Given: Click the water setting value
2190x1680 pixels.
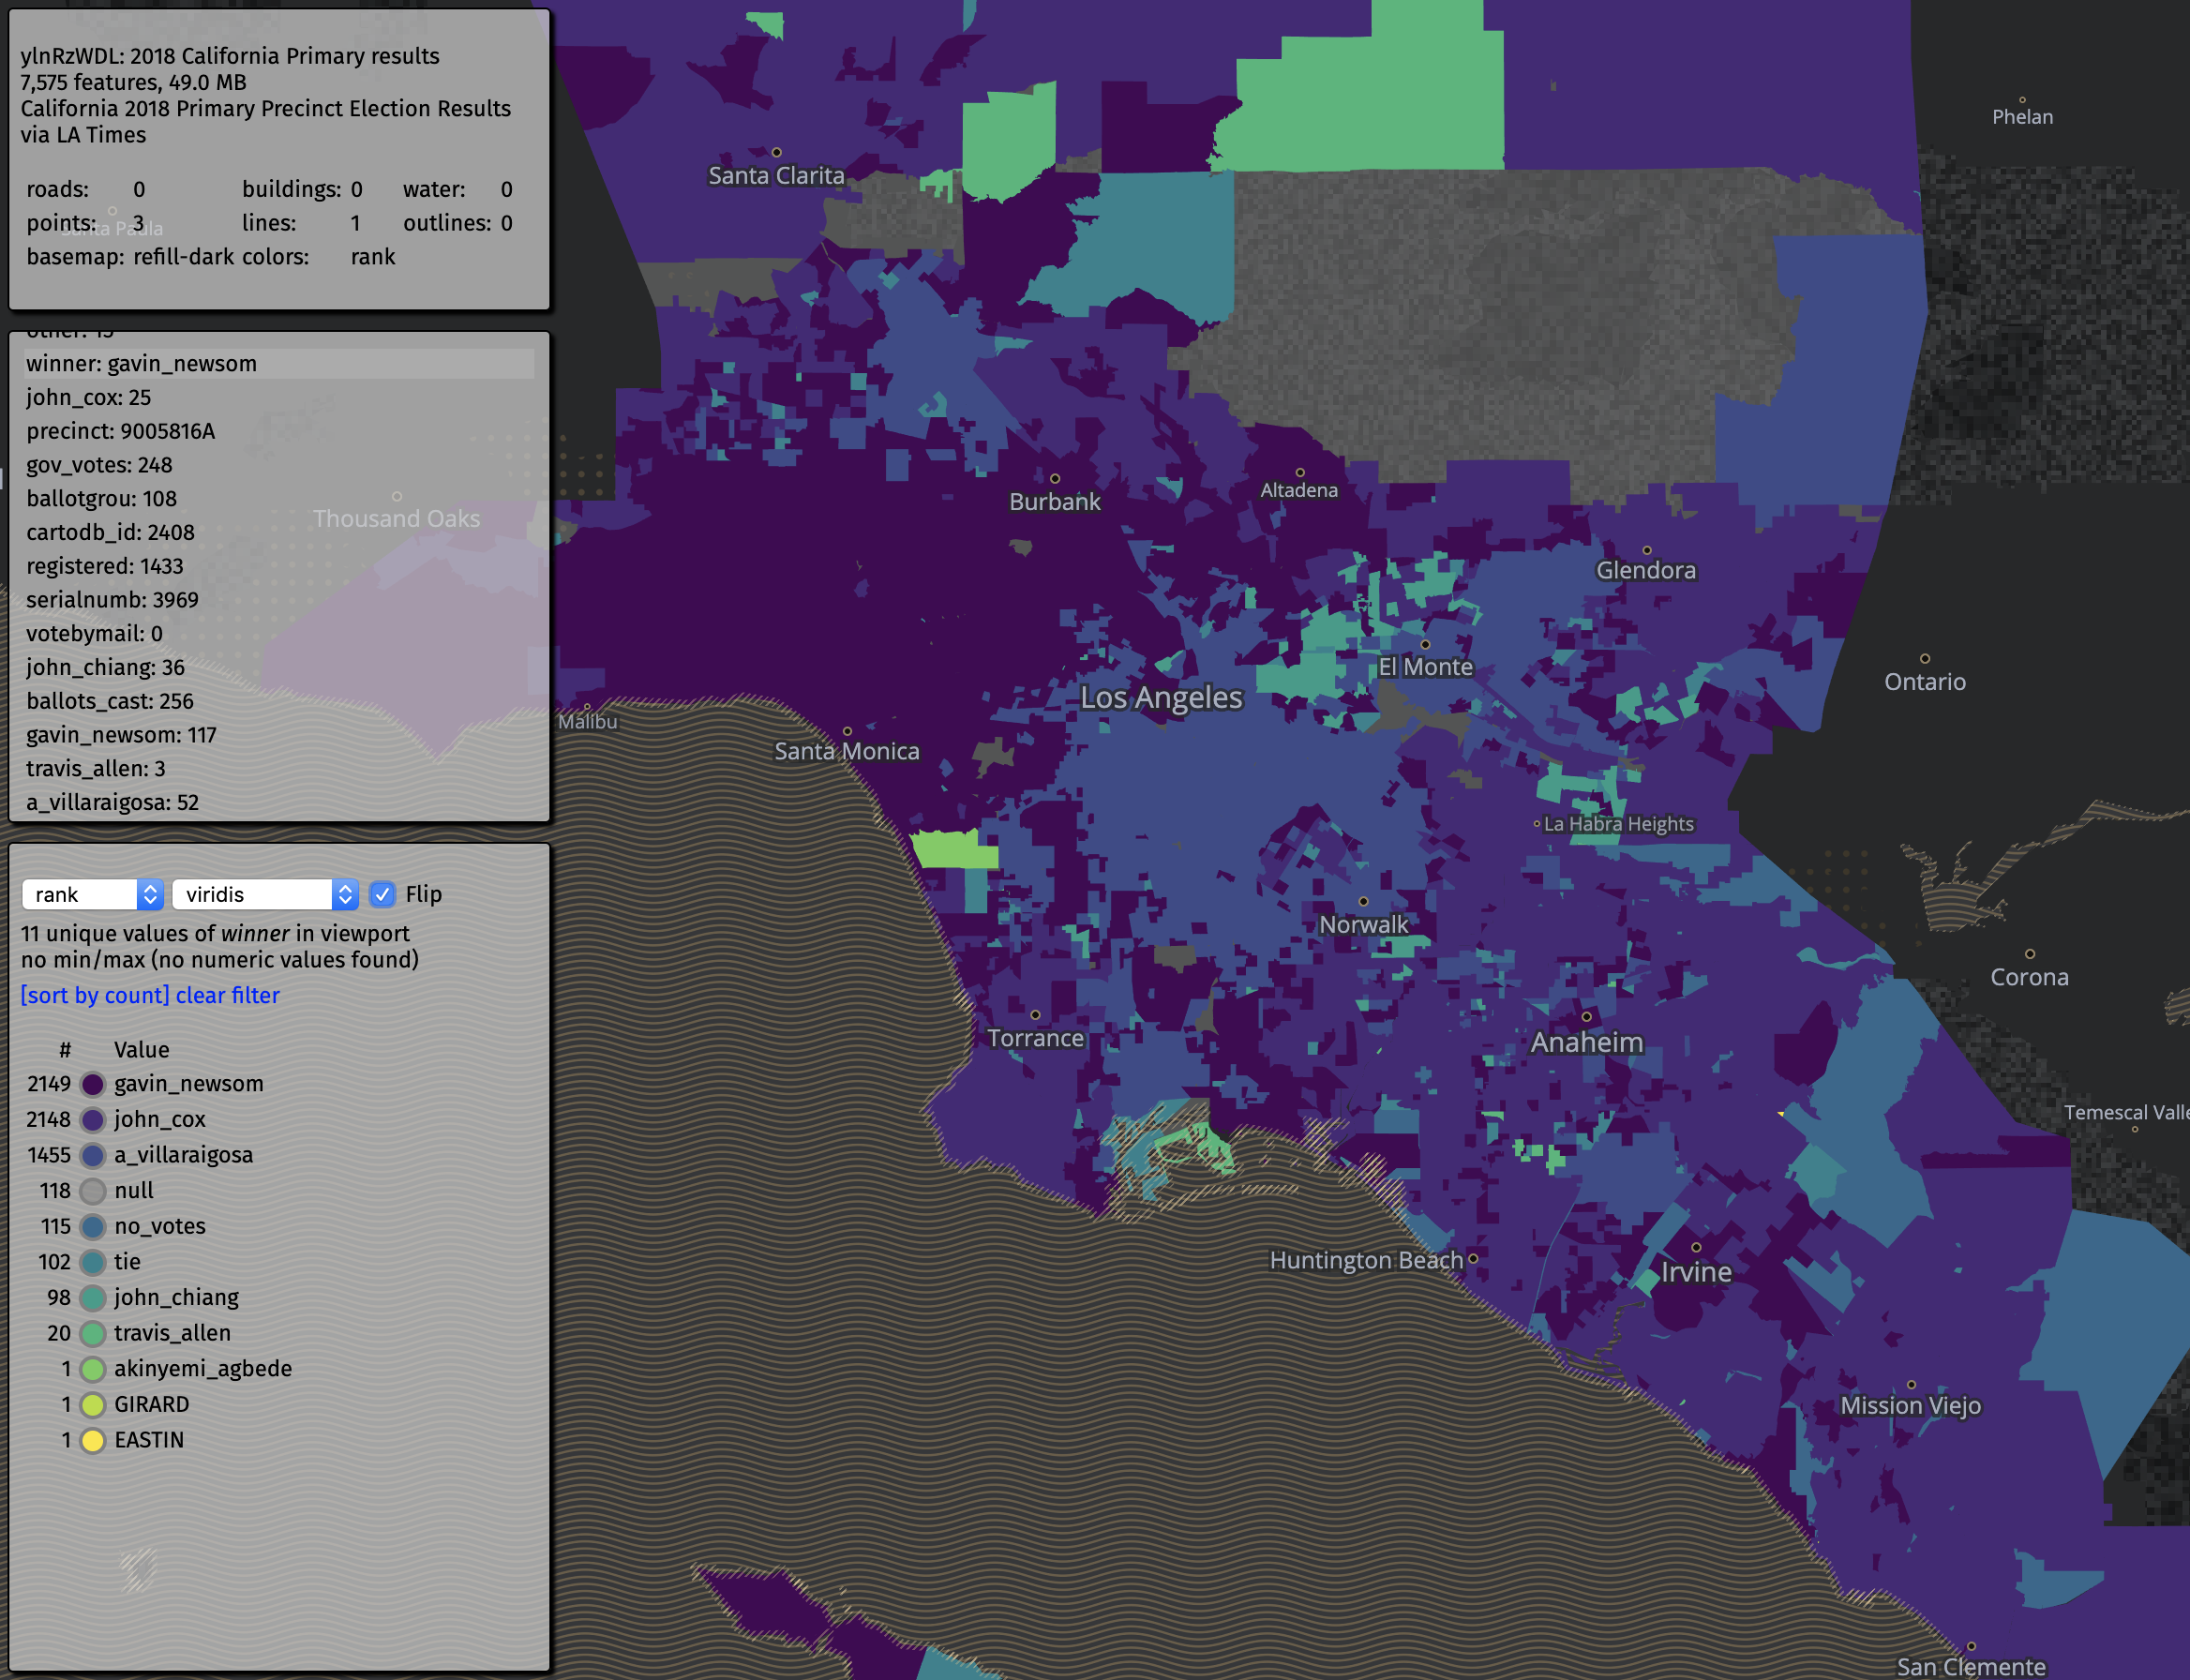Looking at the screenshot, I should click(506, 190).
